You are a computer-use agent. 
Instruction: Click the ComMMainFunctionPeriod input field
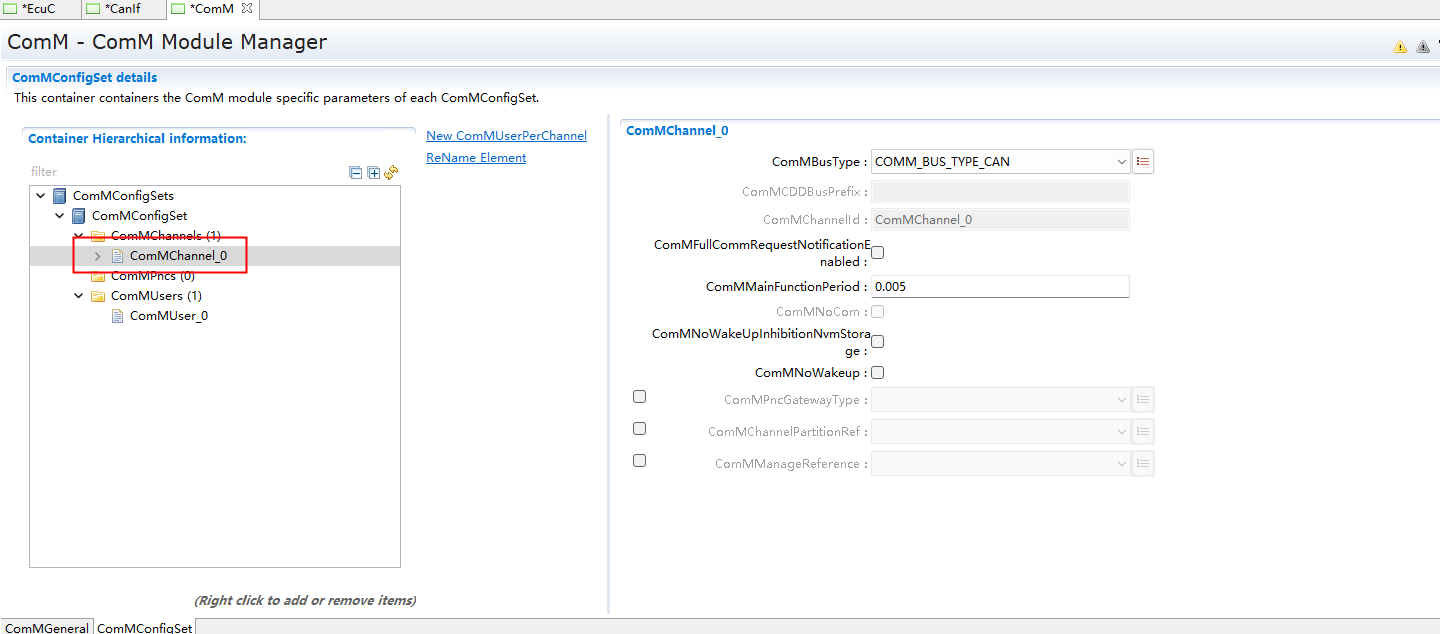point(1000,287)
